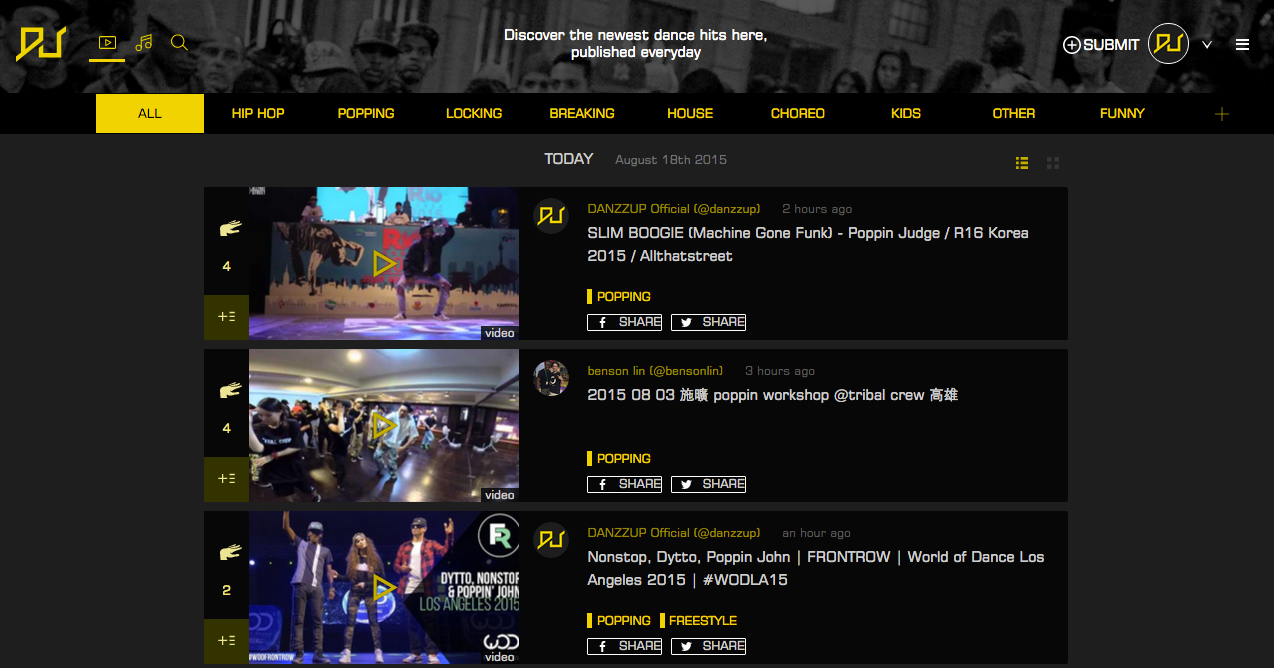Open the hamburger menu icon
This screenshot has height=668, width=1274.
1242,44
